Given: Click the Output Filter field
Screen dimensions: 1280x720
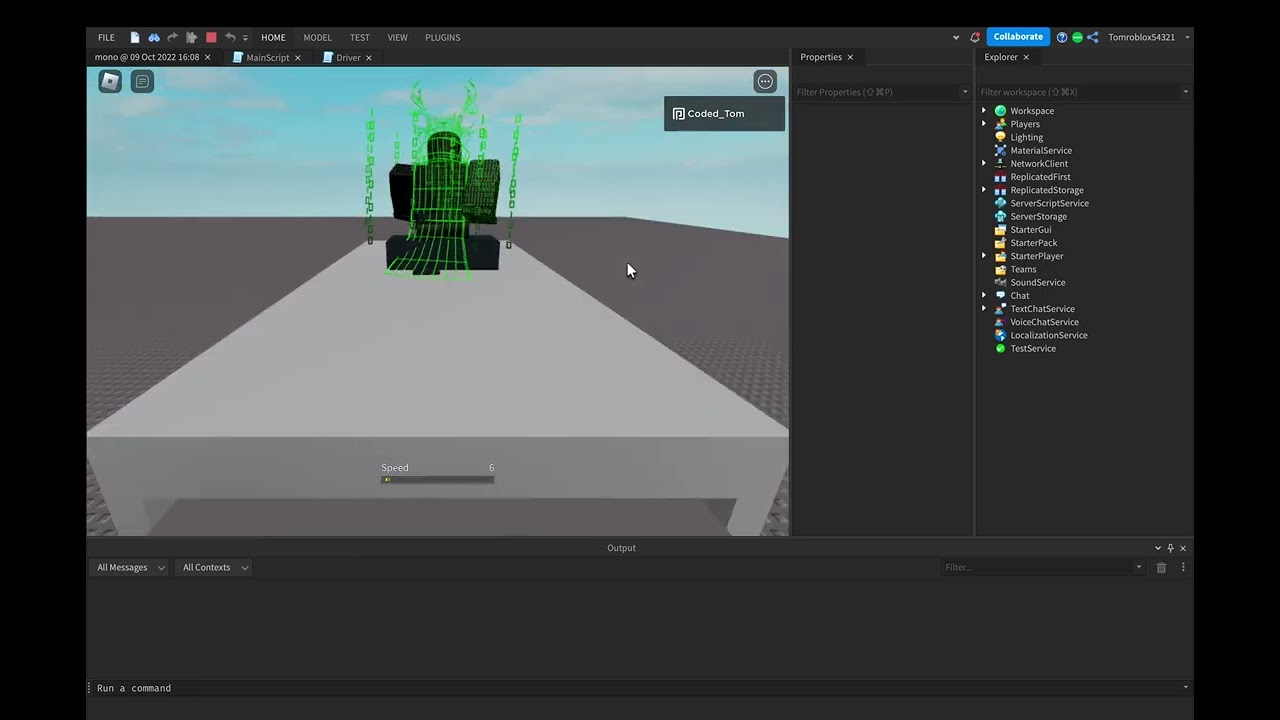Looking at the screenshot, I should click(1043, 567).
